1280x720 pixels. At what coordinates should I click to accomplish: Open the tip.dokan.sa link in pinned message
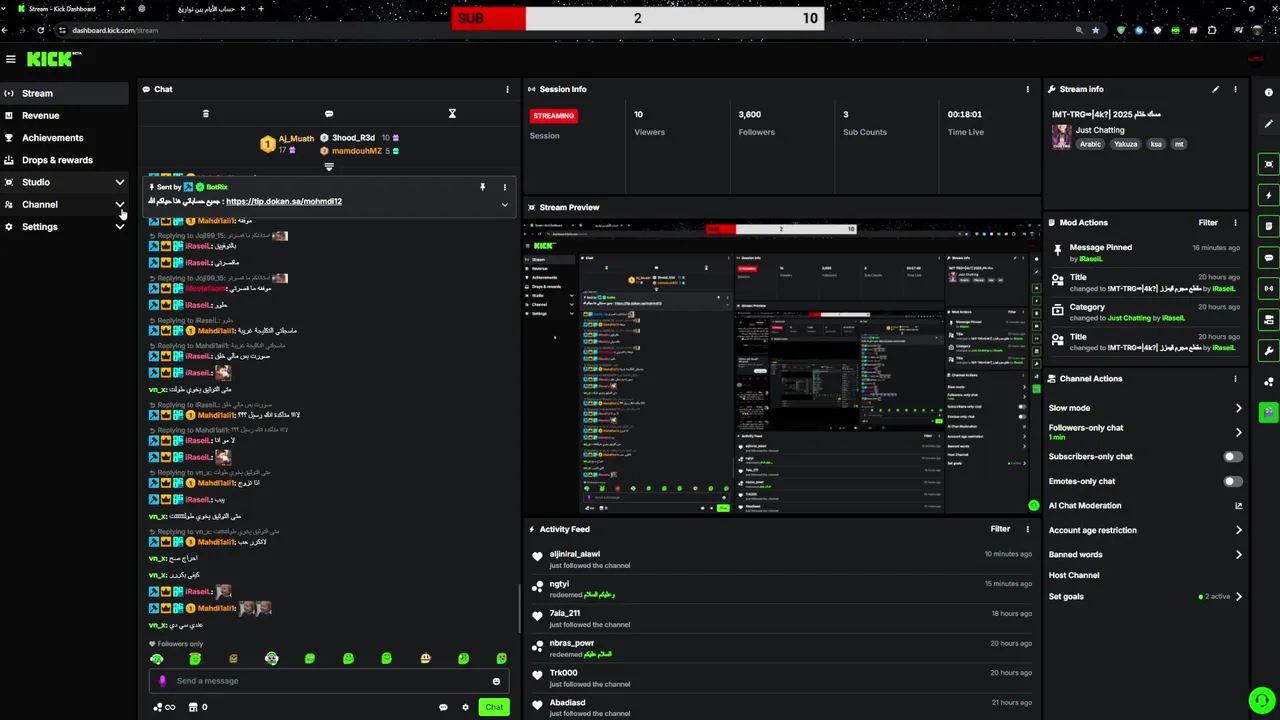(x=284, y=201)
